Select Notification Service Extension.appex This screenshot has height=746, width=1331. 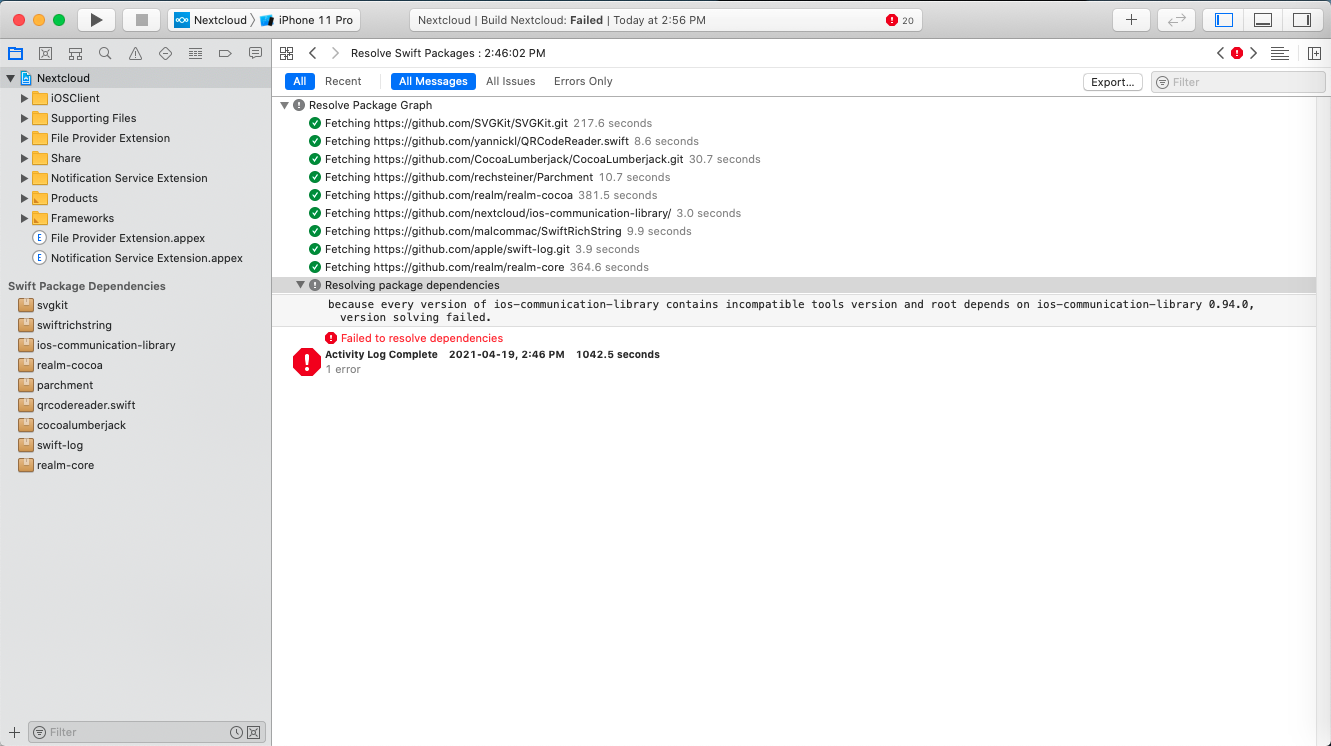point(146,258)
